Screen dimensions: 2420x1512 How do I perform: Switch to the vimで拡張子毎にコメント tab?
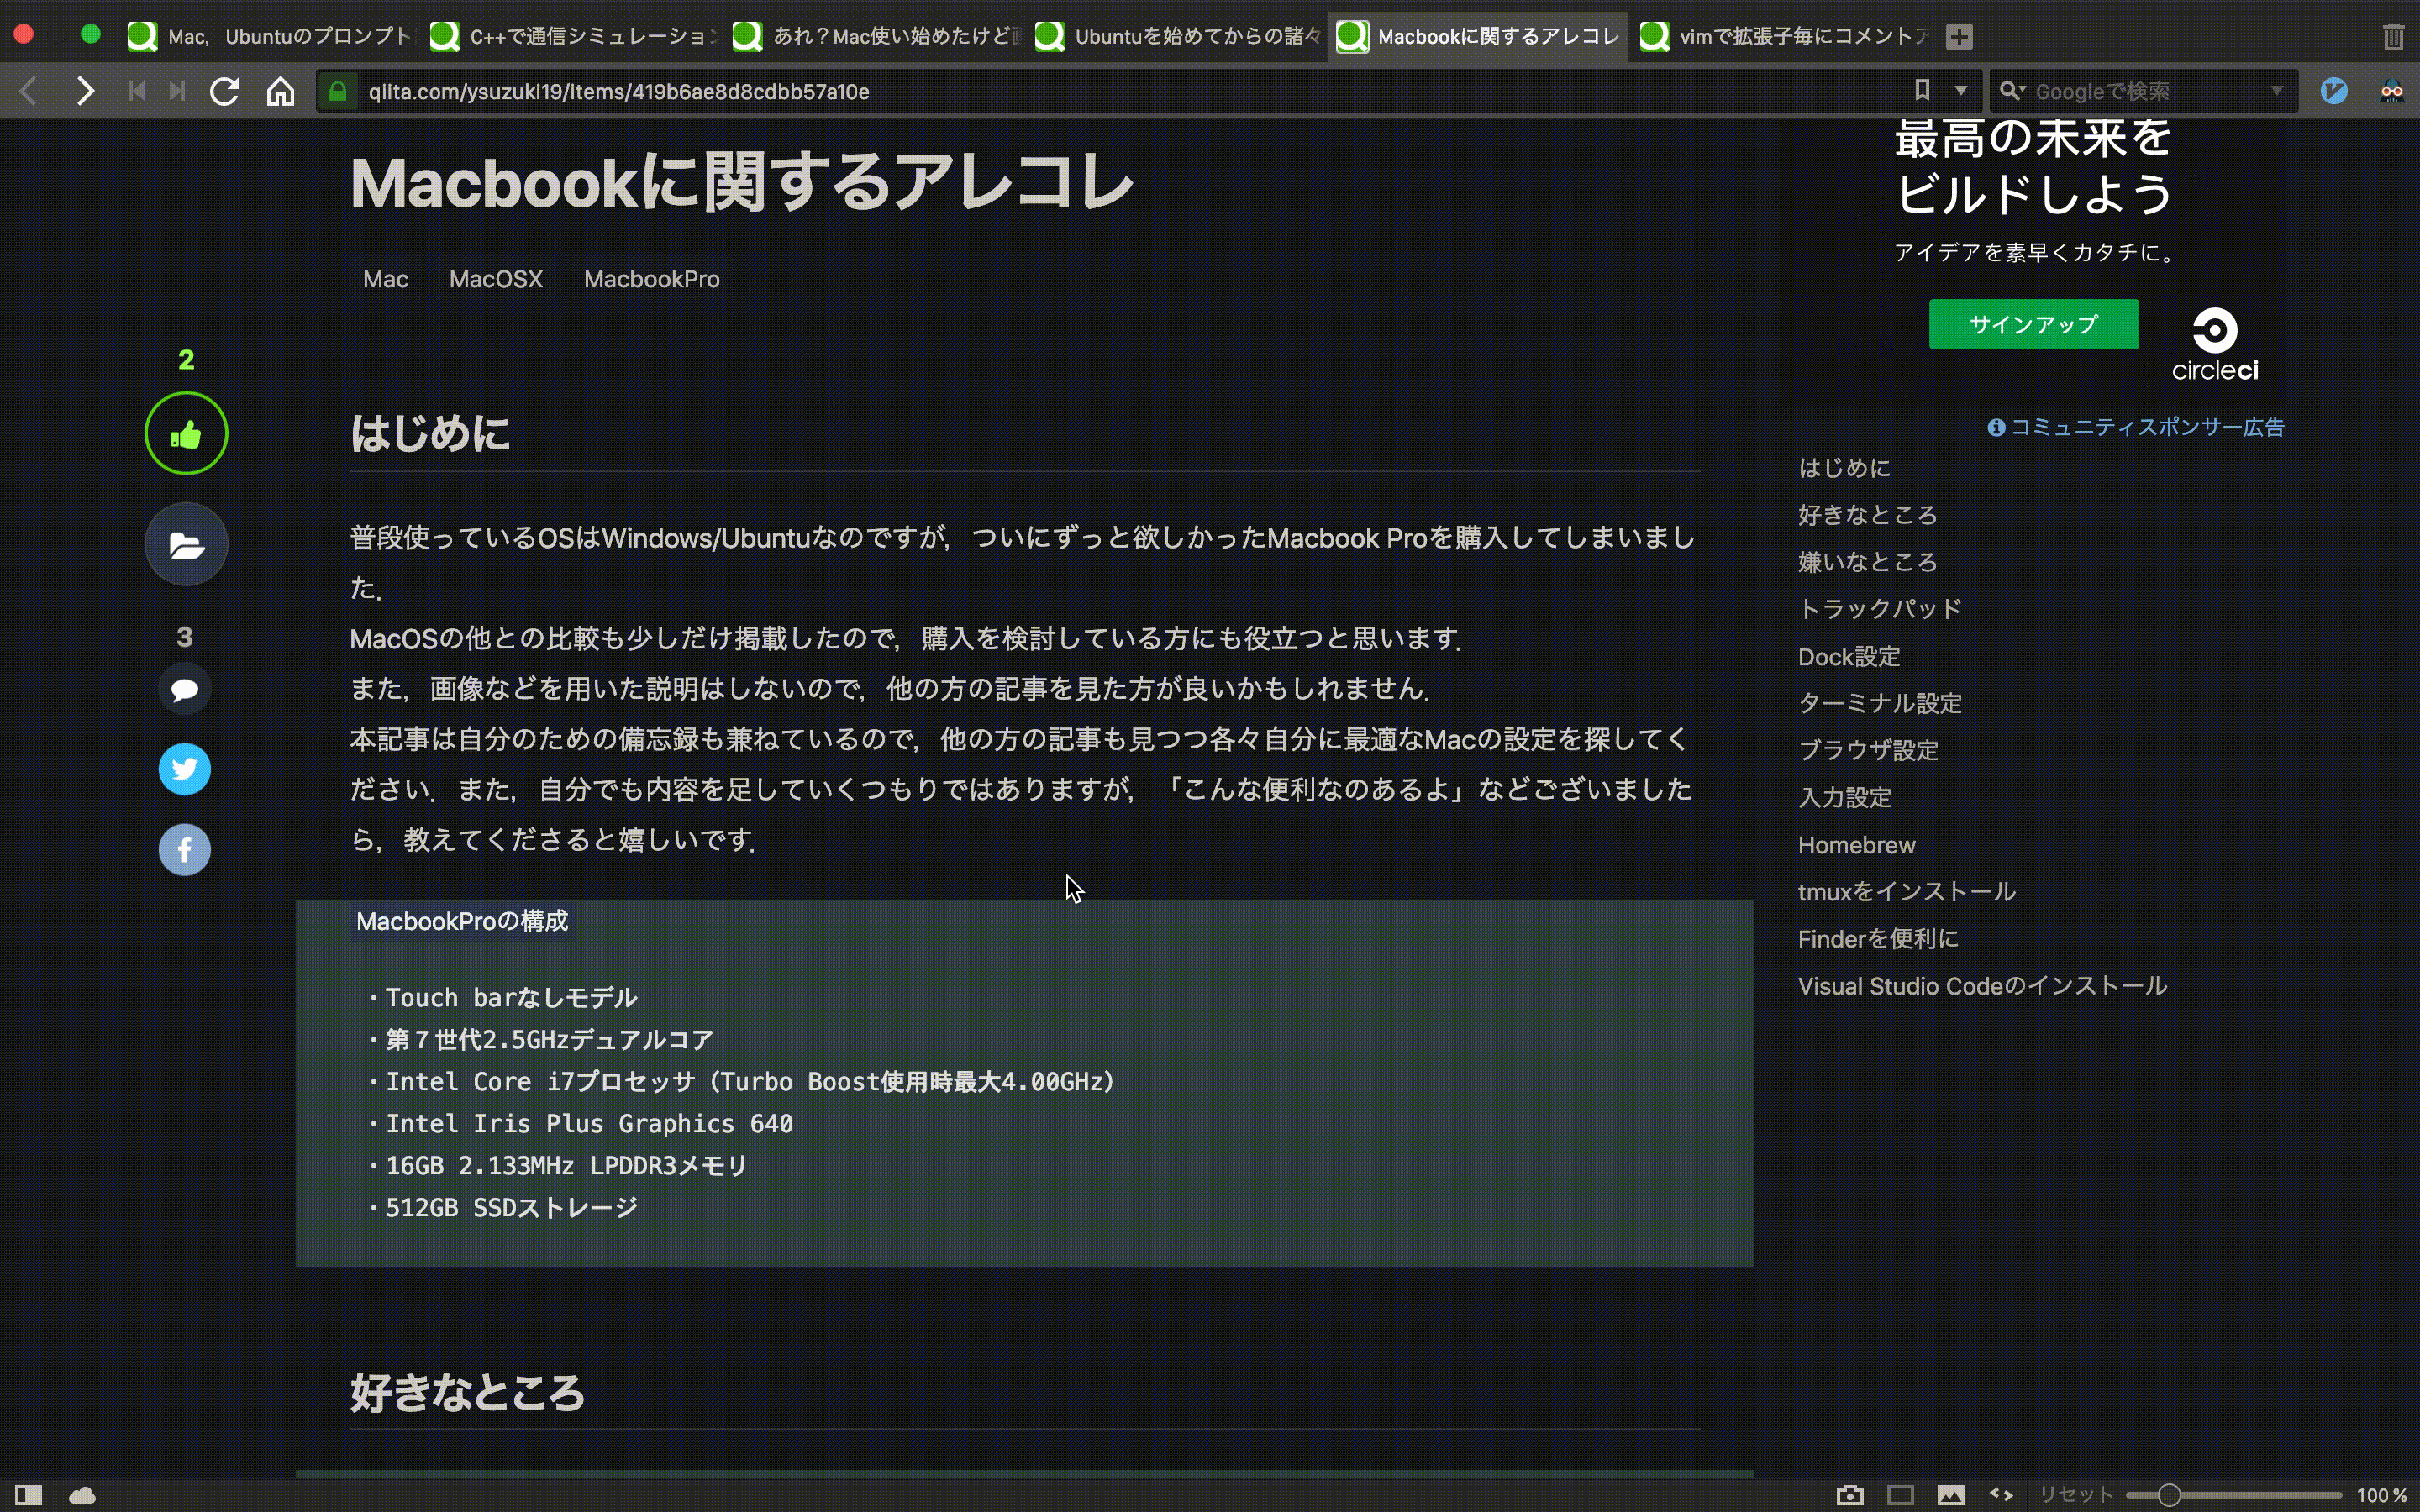(1783, 37)
